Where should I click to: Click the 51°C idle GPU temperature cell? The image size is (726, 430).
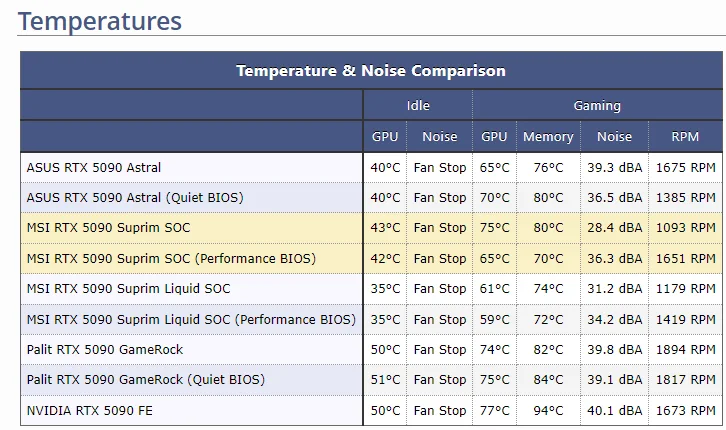coord(385,380)
